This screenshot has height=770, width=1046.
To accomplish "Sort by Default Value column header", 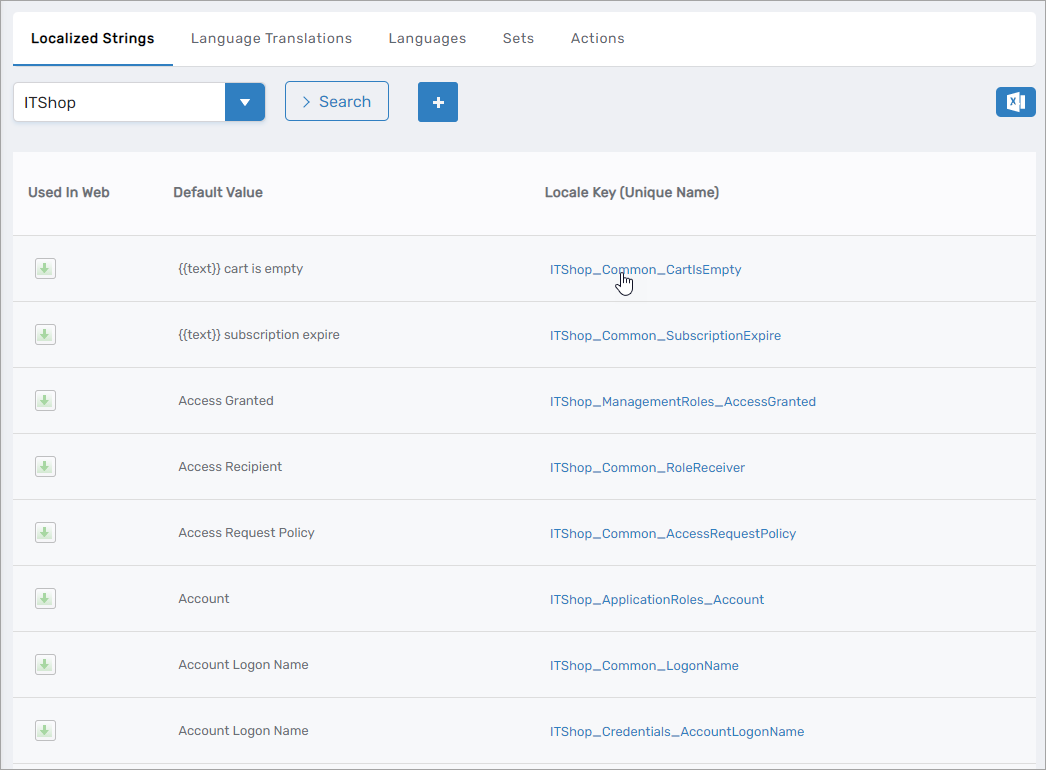I will click(x=218, y=193).
